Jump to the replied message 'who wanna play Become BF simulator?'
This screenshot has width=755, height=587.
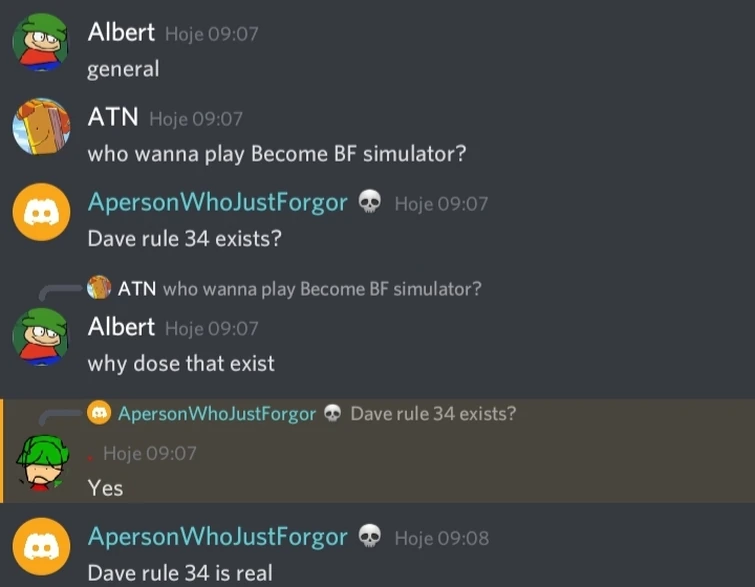pyautogui.click(x=322, y=289)
